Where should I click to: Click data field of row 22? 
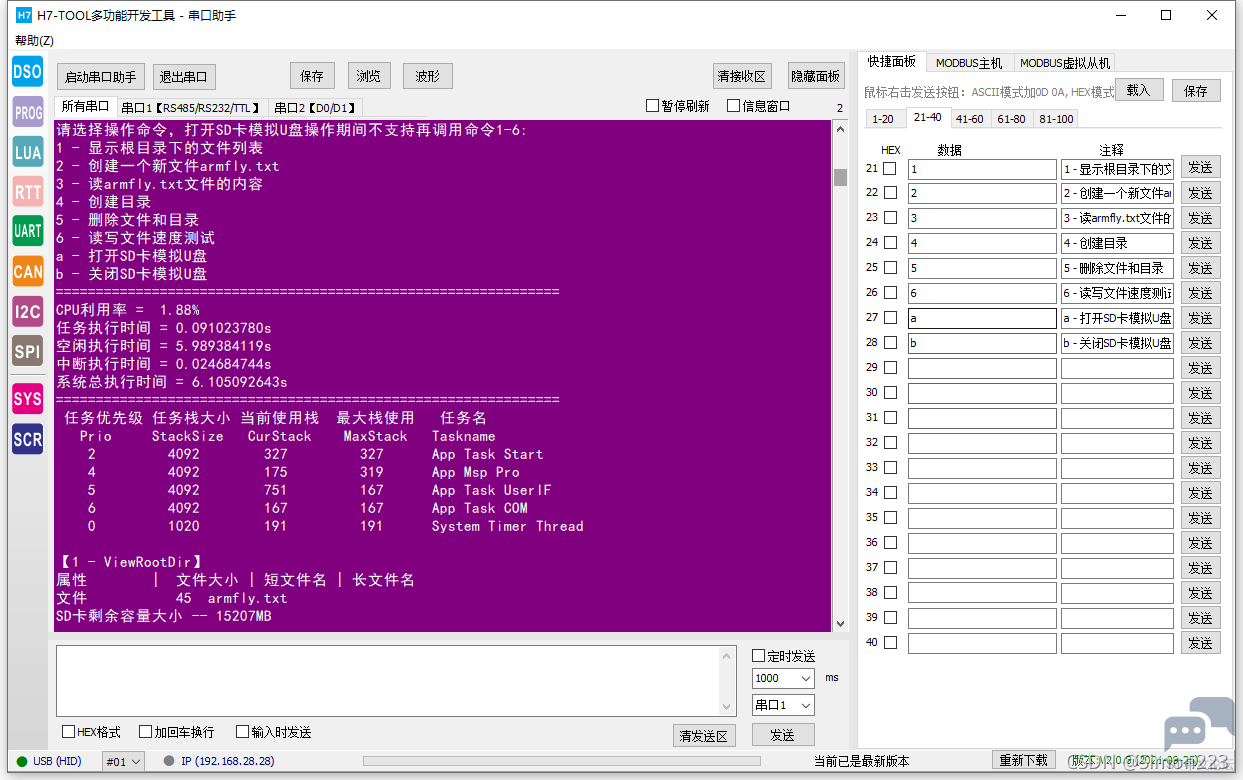pyautogui.click(x=982, y=193)
